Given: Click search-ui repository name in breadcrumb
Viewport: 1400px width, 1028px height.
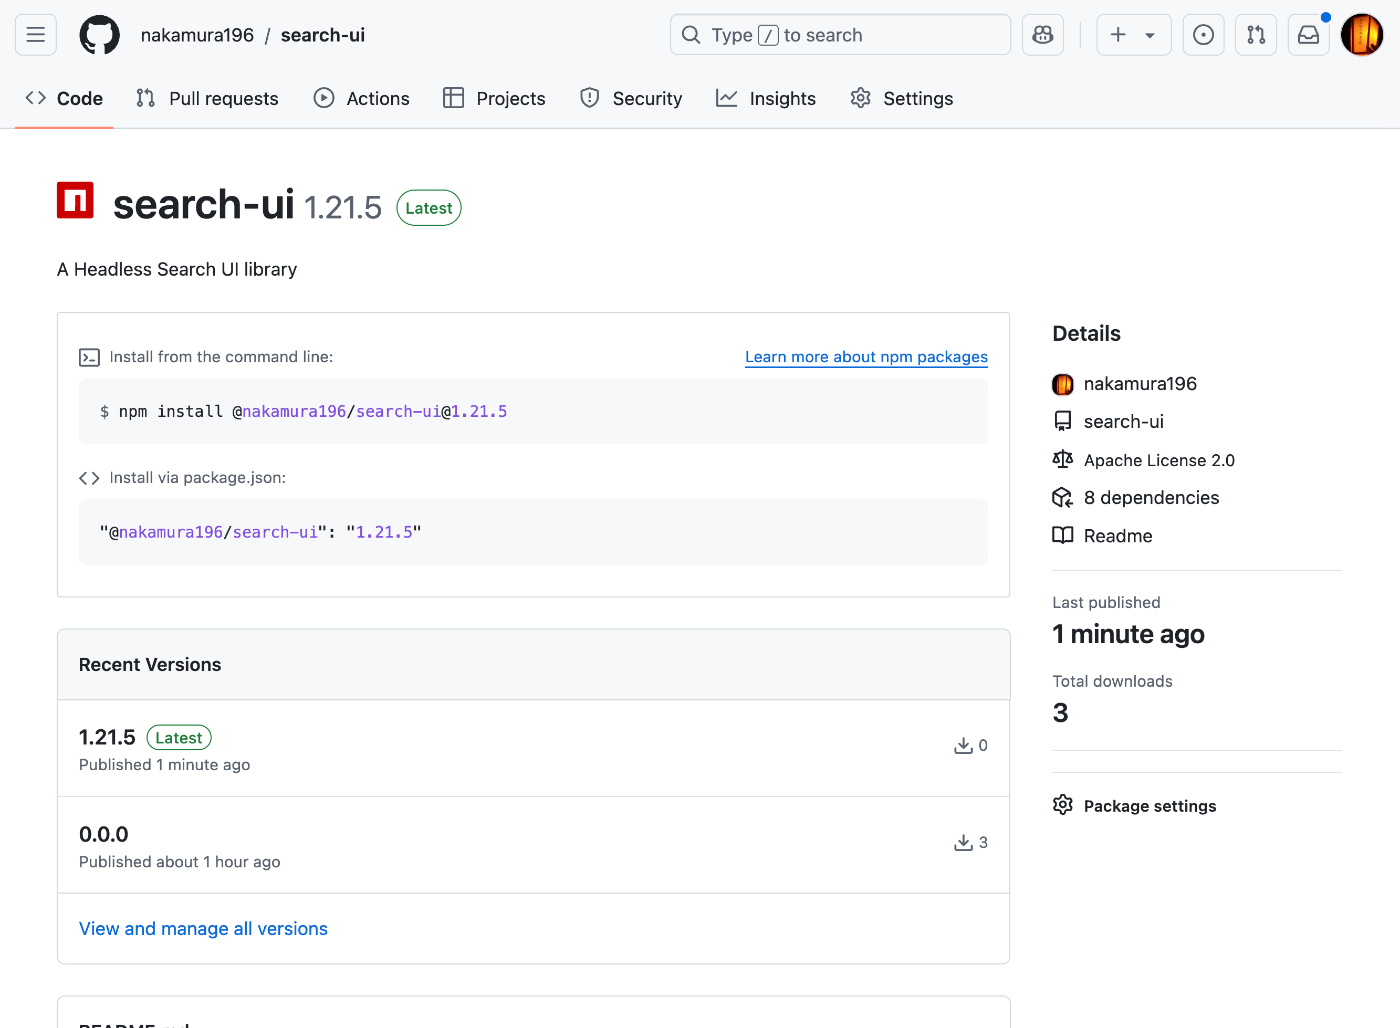Looking at the screenshot, I should (x=323, y=35).
